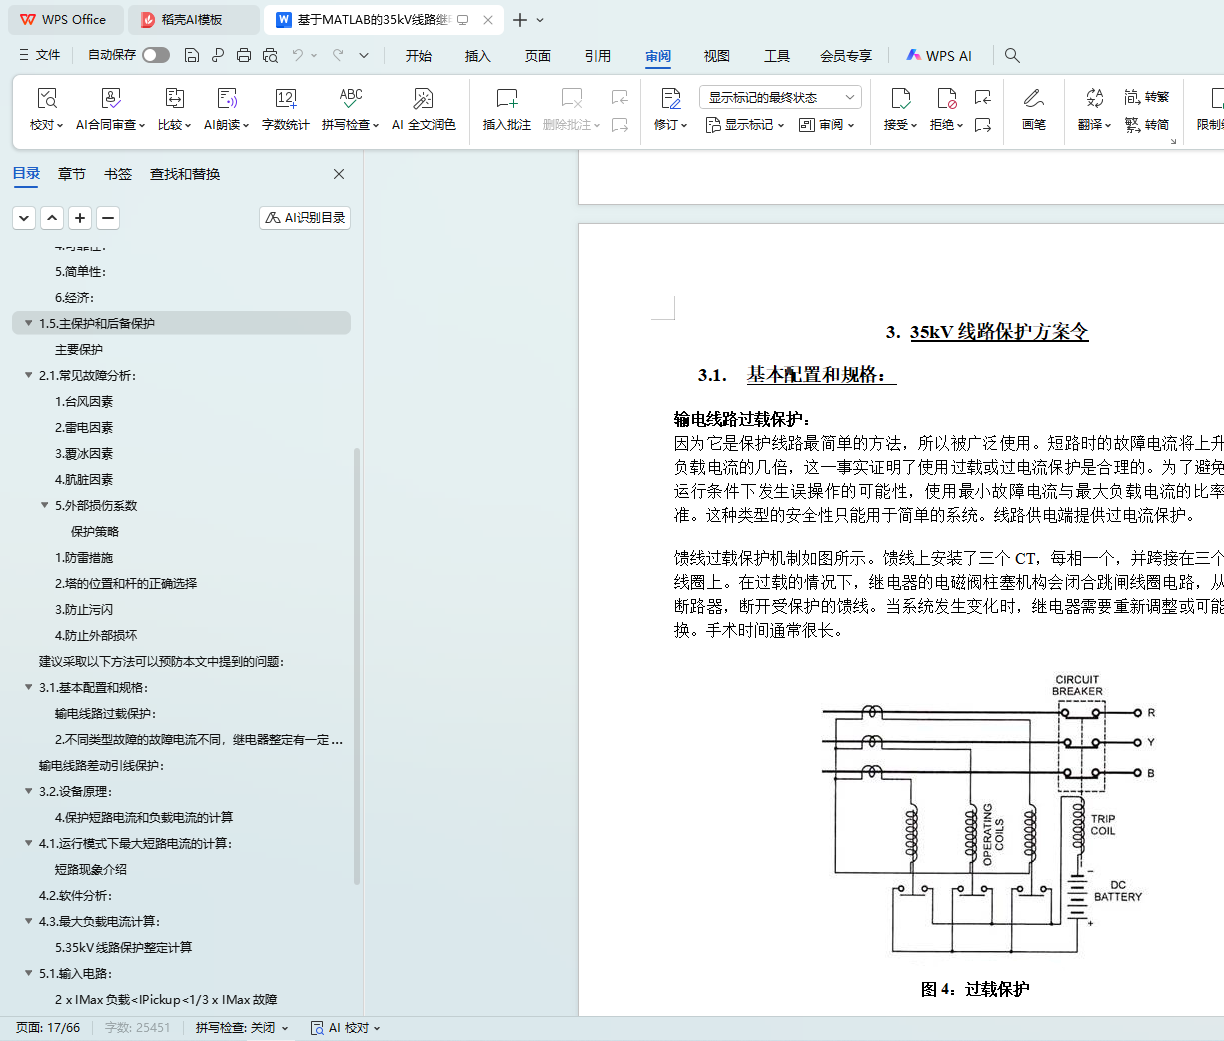Switch to the 书签 navigation pane tab

pos(118,174)
